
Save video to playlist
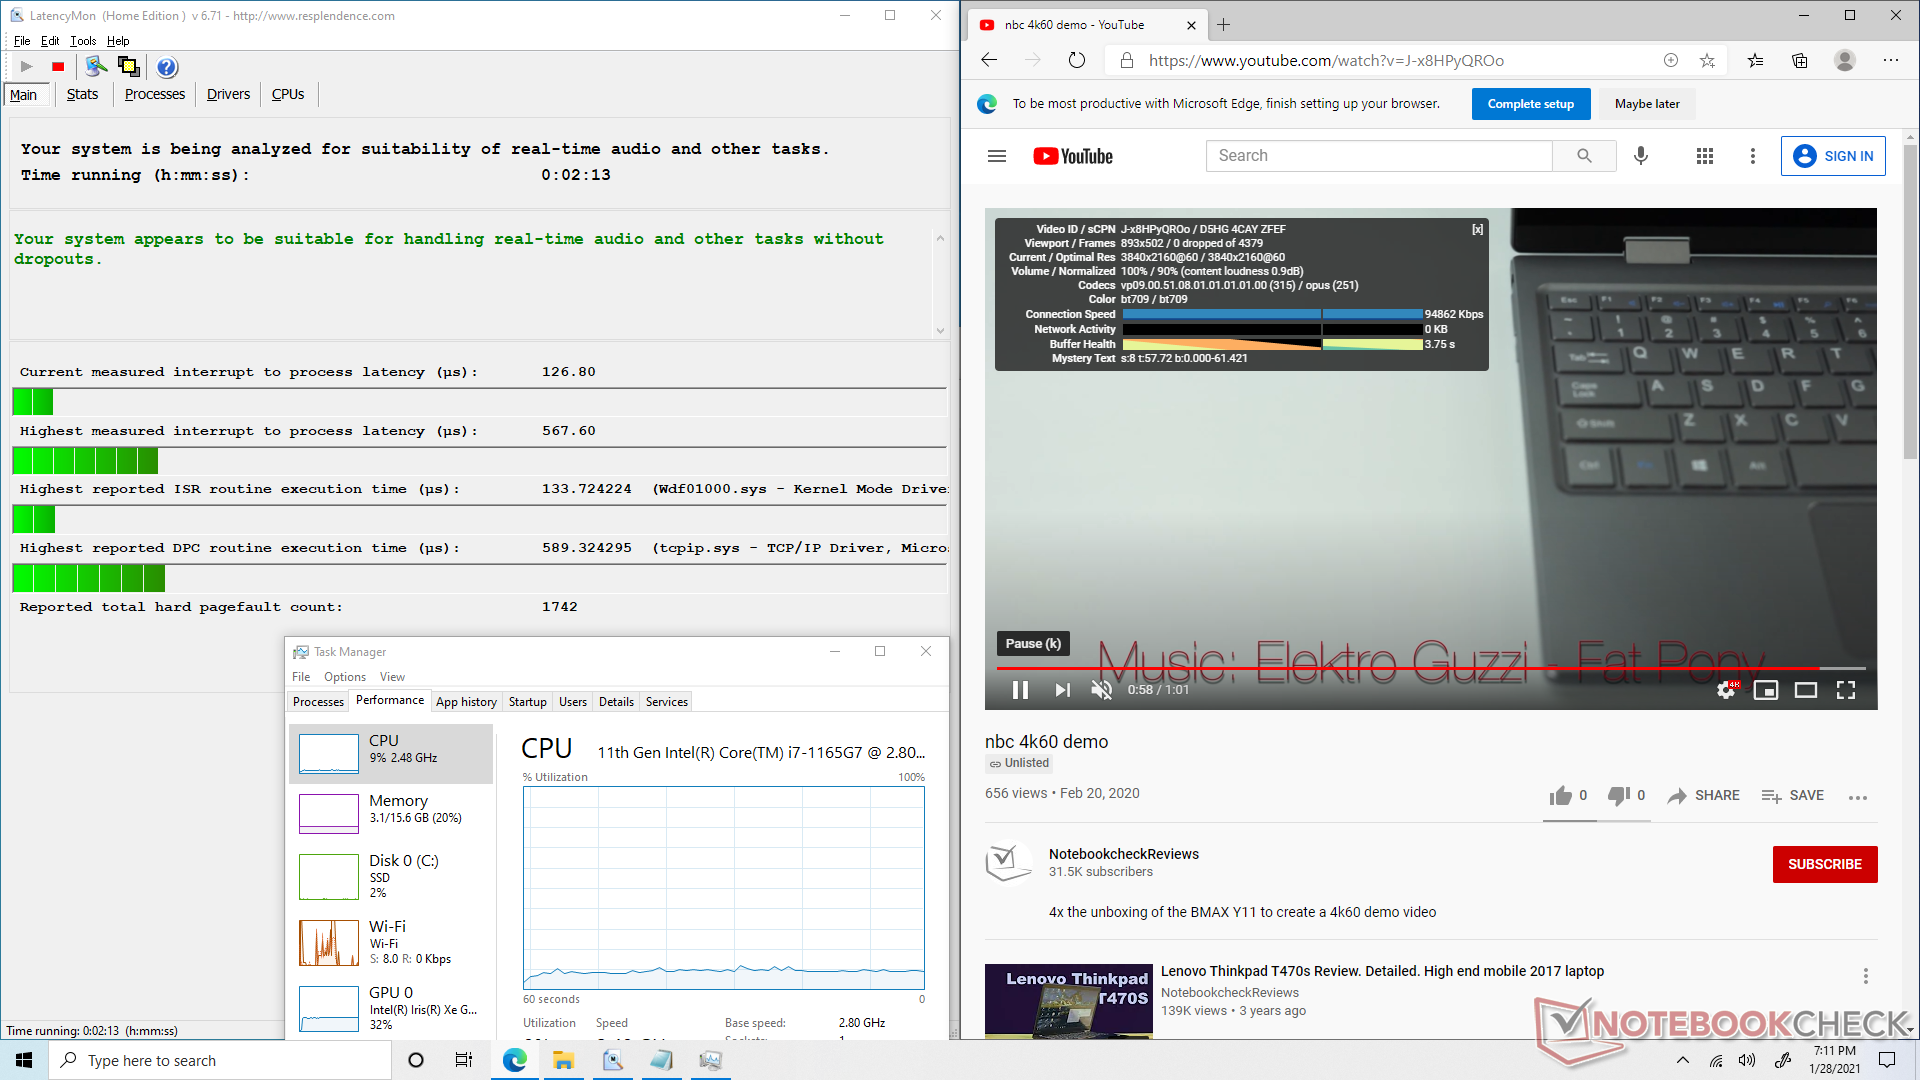click(x=1793, y=796)
